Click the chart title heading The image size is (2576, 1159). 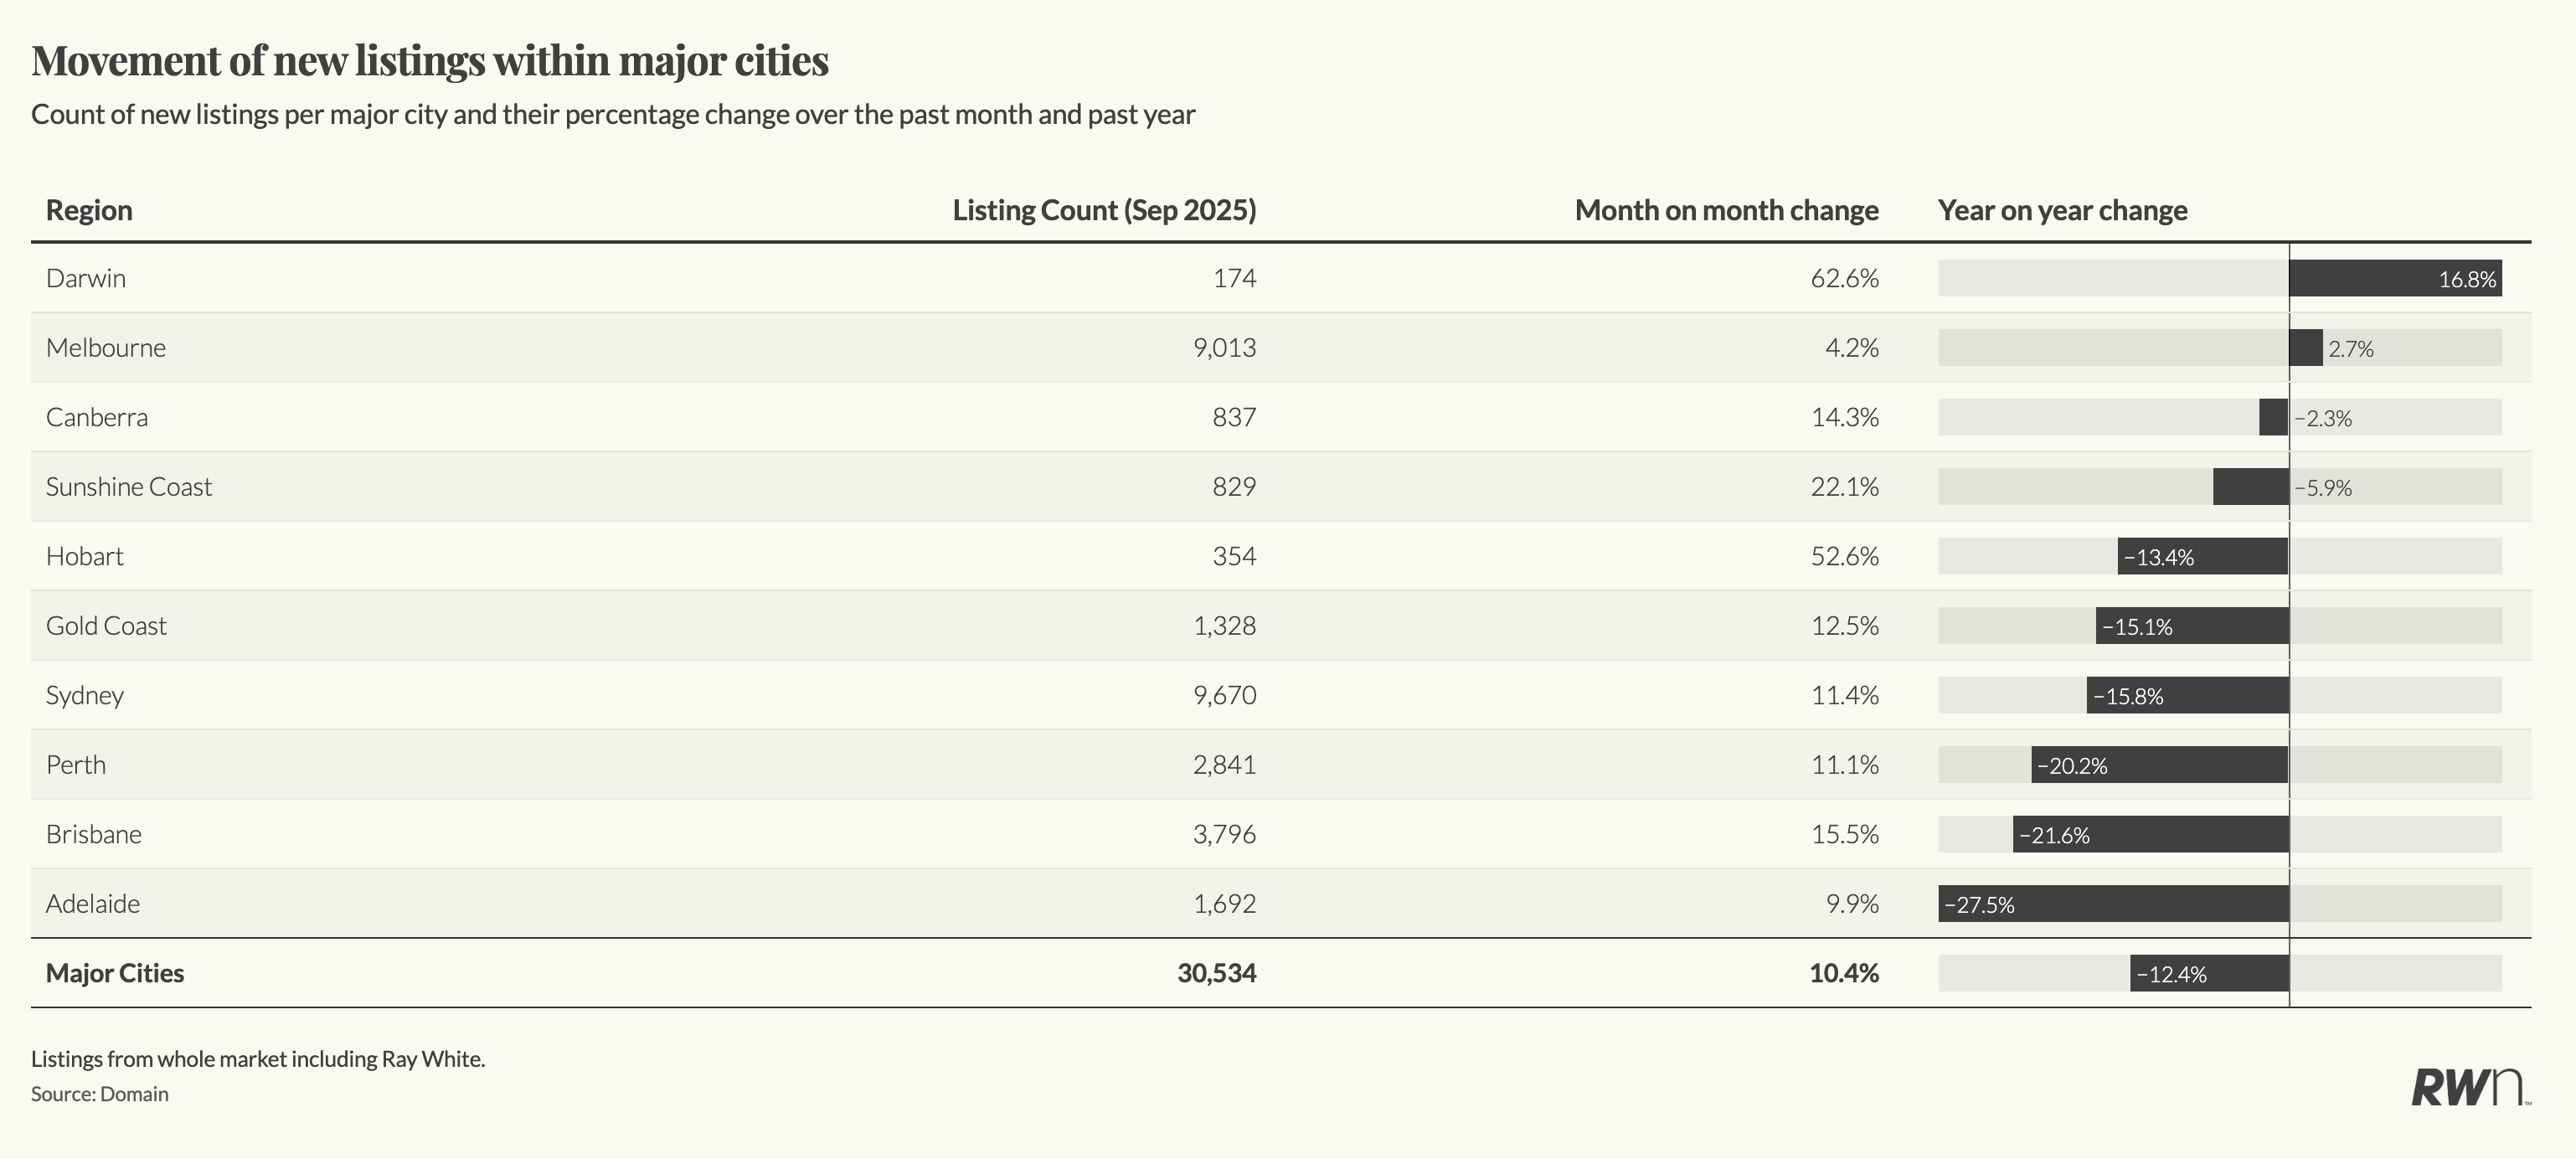430,60
